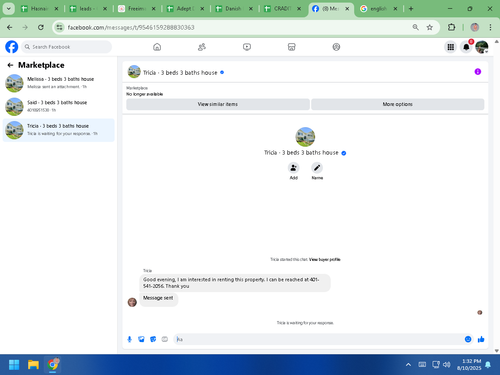Image resolution: width=500 pixels, height=375 pixels.
Task: Click the View similar items button
Action: coord(218,104)
